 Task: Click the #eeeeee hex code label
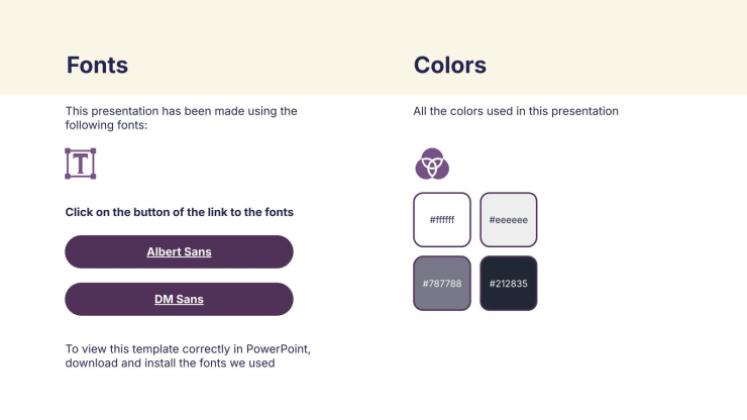click(x=508, y=220)
